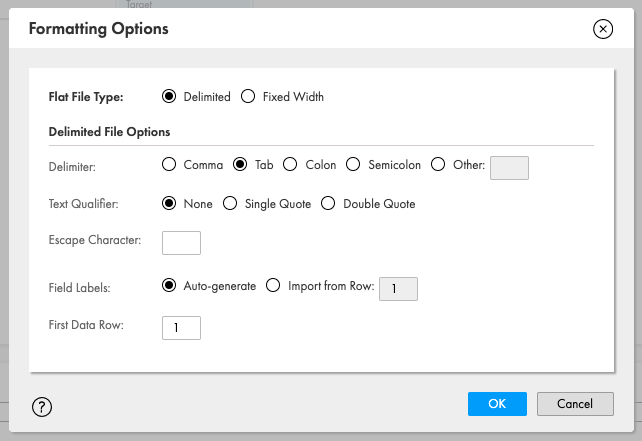Set text qualifier to None
Viewport: 642px width, 441px height.
[169, 204]
